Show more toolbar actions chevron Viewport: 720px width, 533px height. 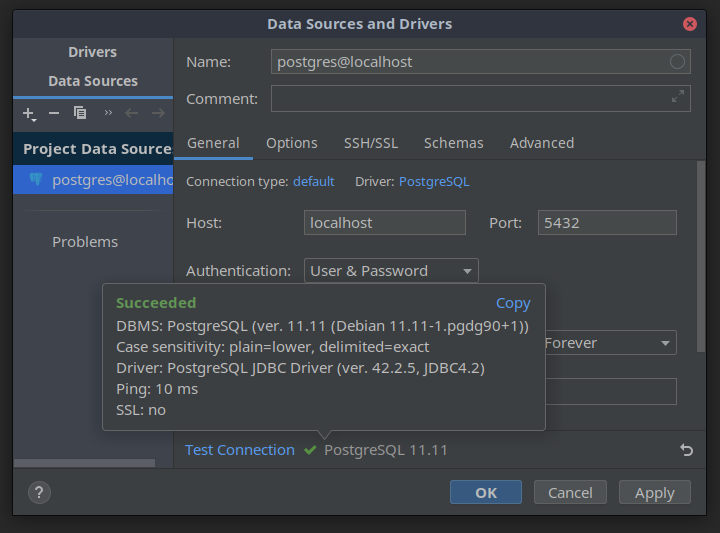click(x=108, y=112)
